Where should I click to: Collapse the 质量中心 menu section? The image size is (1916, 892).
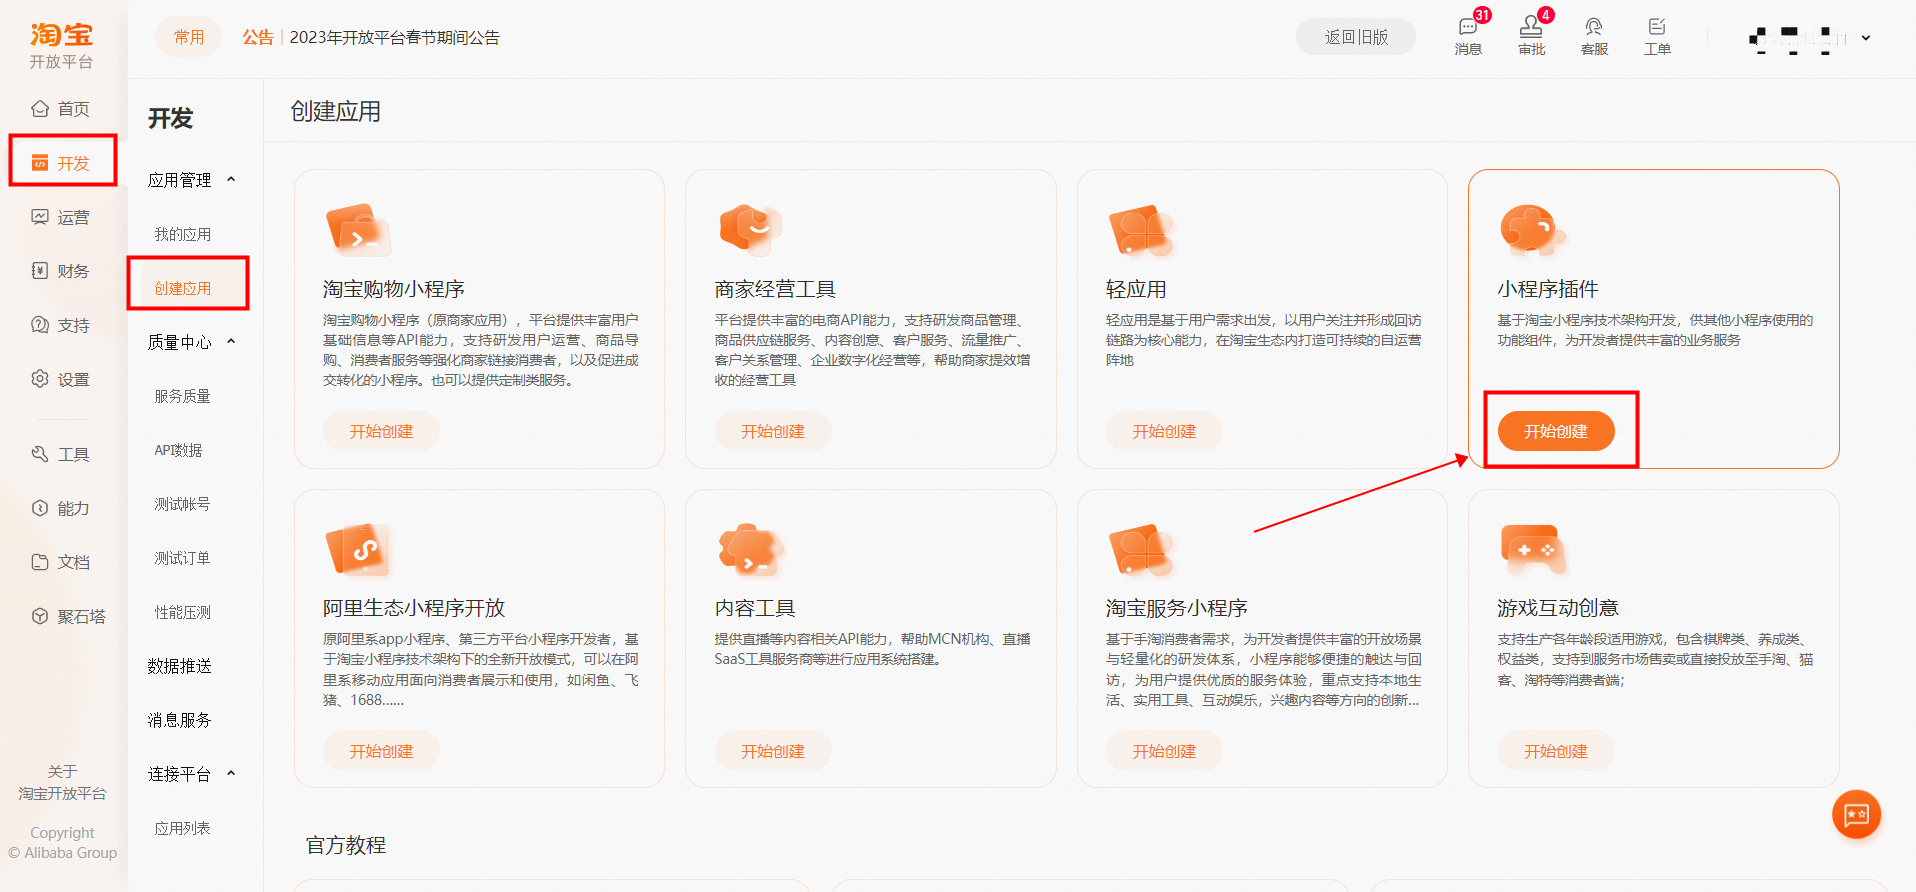point(231,342)
